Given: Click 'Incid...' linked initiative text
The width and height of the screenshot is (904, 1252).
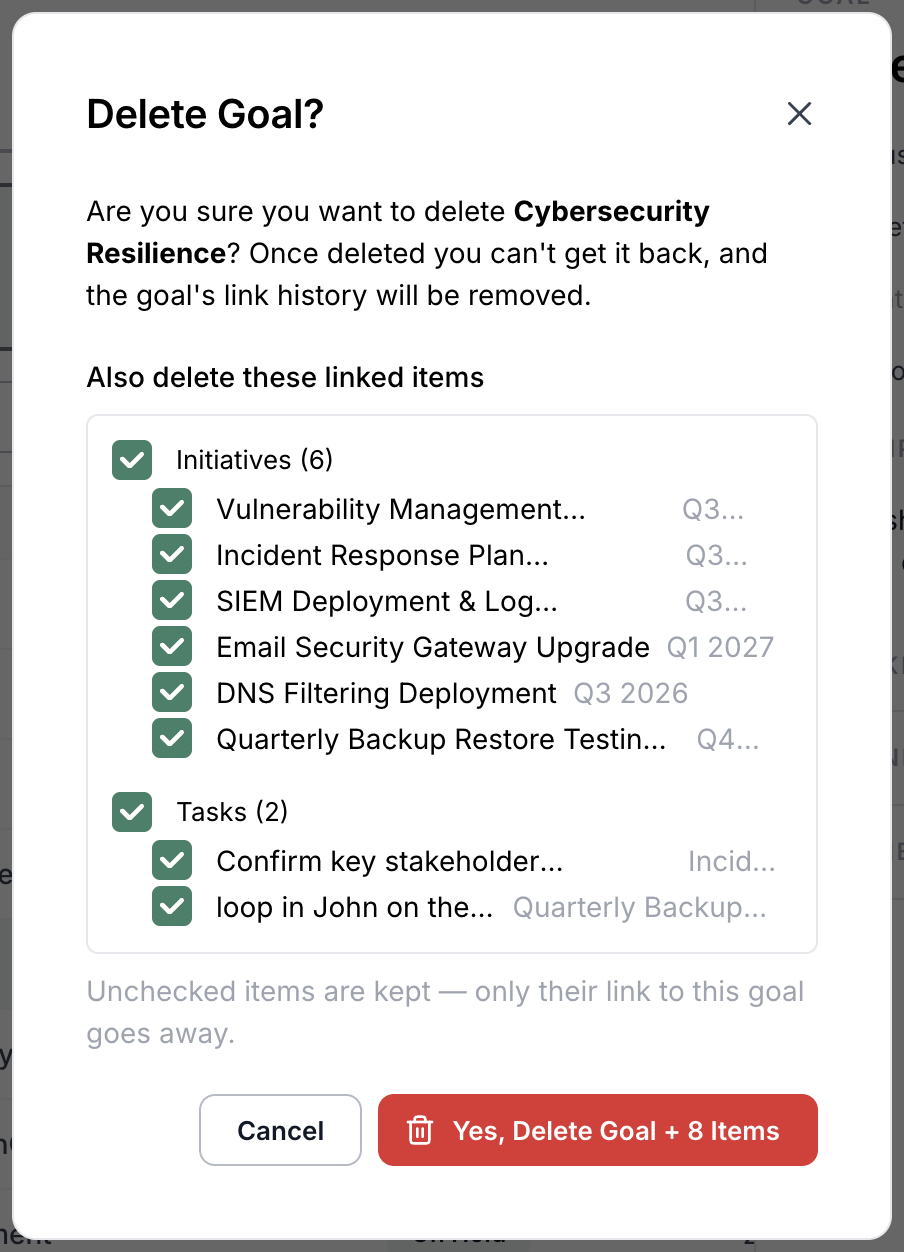Looking at the screenshot, I should (732, 861).
